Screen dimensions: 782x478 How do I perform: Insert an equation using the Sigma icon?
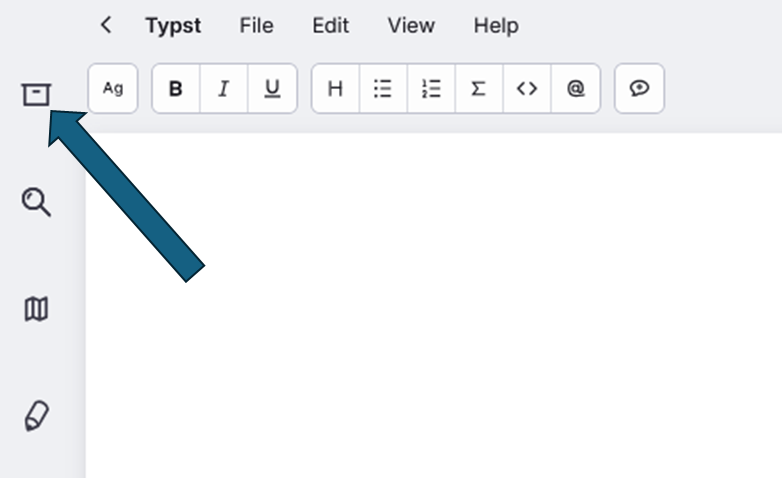[x=479, y=89]
